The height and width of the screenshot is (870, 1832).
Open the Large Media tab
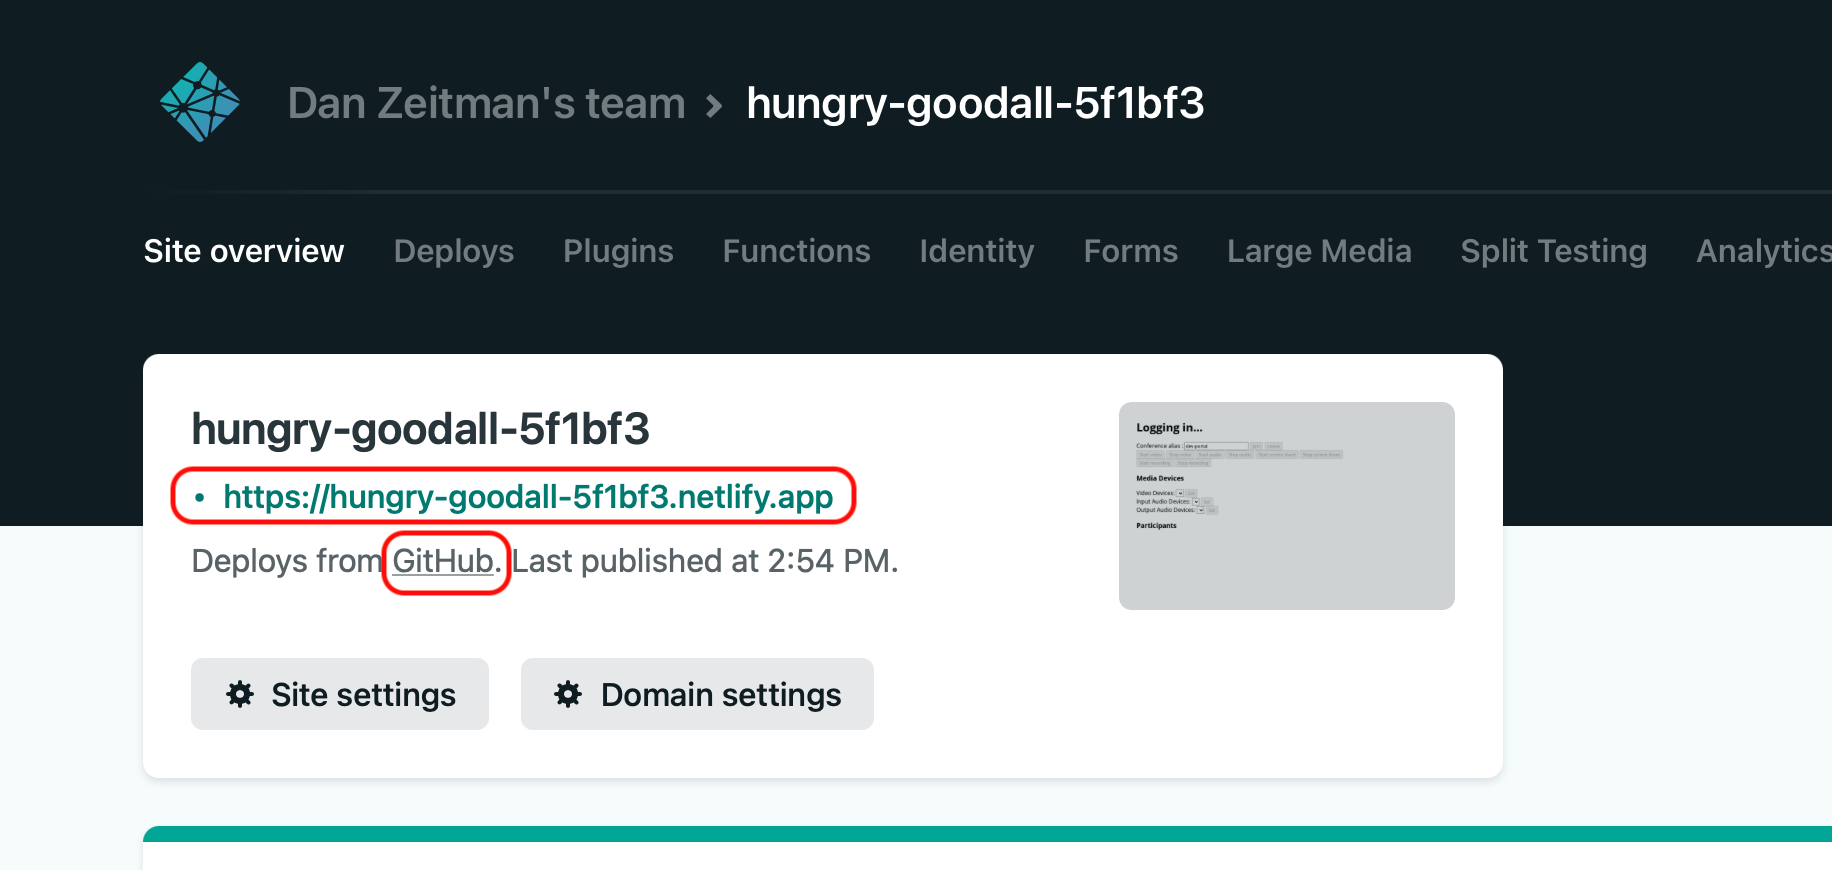1319,251
